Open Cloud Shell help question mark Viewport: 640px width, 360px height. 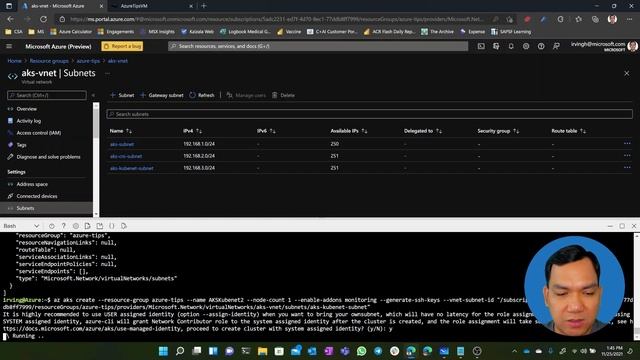click(x=64, y=226)
